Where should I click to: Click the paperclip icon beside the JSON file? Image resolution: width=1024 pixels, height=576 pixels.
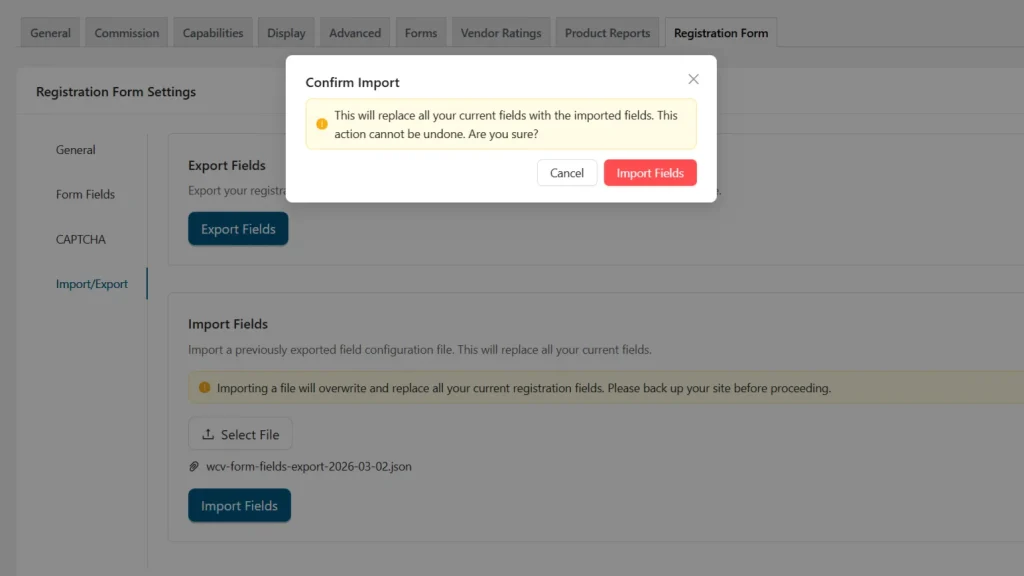195,466
